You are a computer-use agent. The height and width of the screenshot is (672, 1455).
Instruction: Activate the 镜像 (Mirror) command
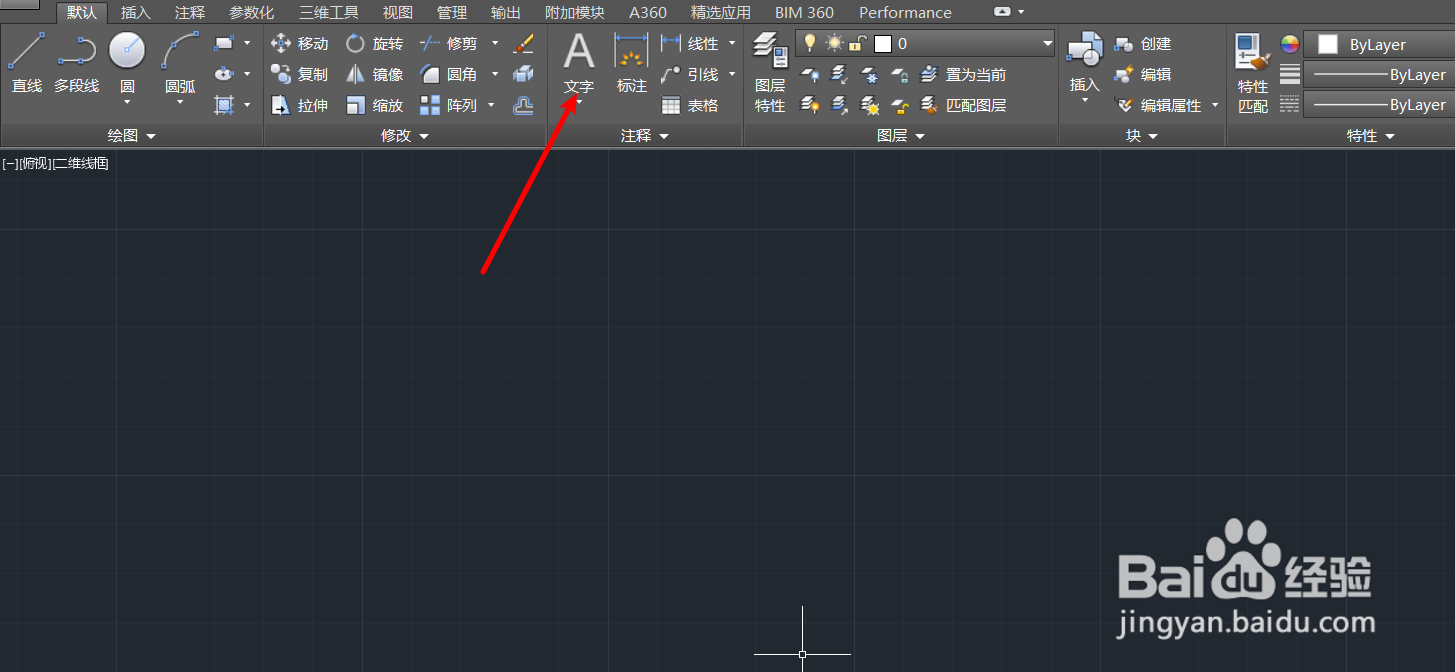point(374,74)
